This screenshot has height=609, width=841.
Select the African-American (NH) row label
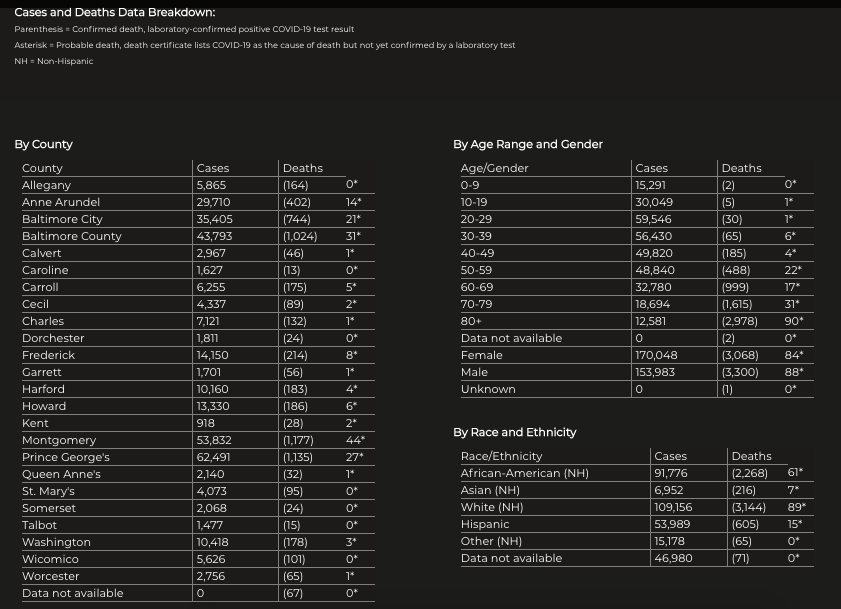tap(524, 473)
